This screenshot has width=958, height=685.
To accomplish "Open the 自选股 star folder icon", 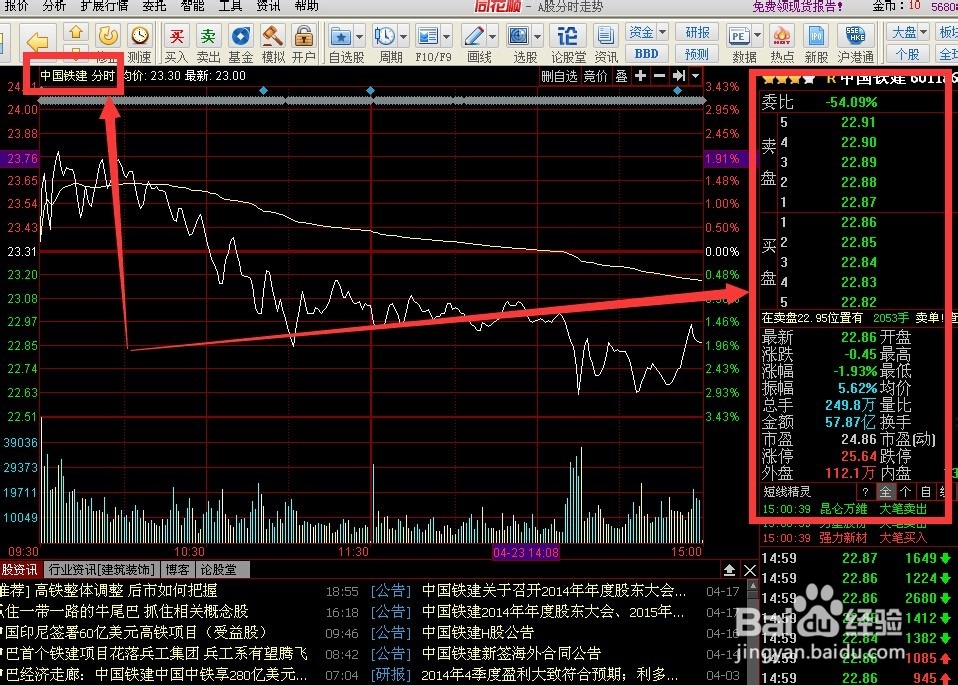I will click(x=340, y=37).
